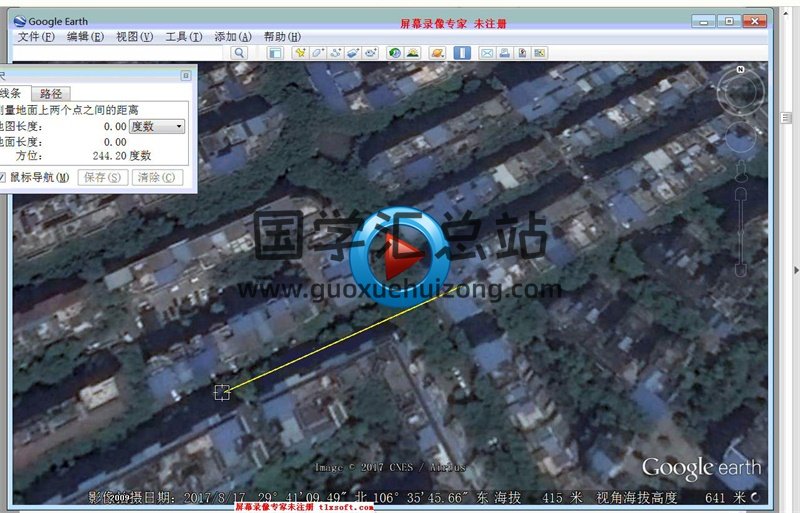
Task: Select the add polygon tool
Action: (x=317, y=52)
